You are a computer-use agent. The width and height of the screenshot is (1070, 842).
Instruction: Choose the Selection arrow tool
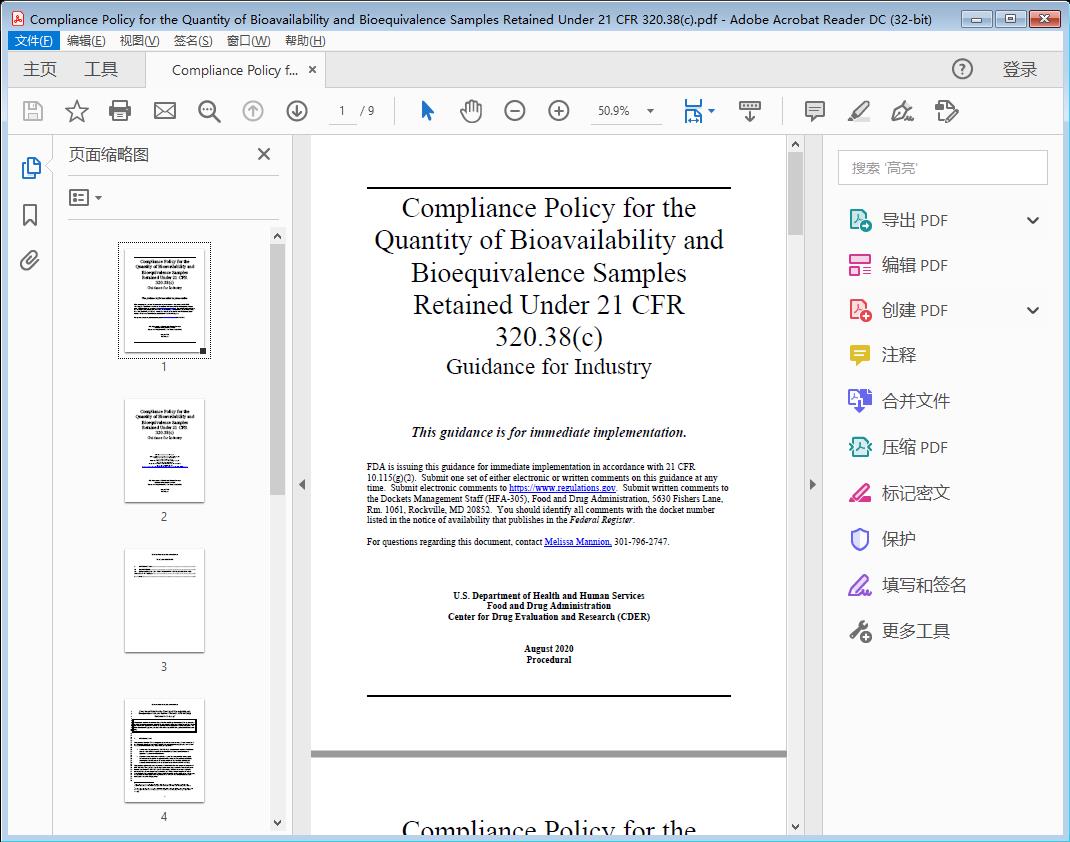(427, 111)
